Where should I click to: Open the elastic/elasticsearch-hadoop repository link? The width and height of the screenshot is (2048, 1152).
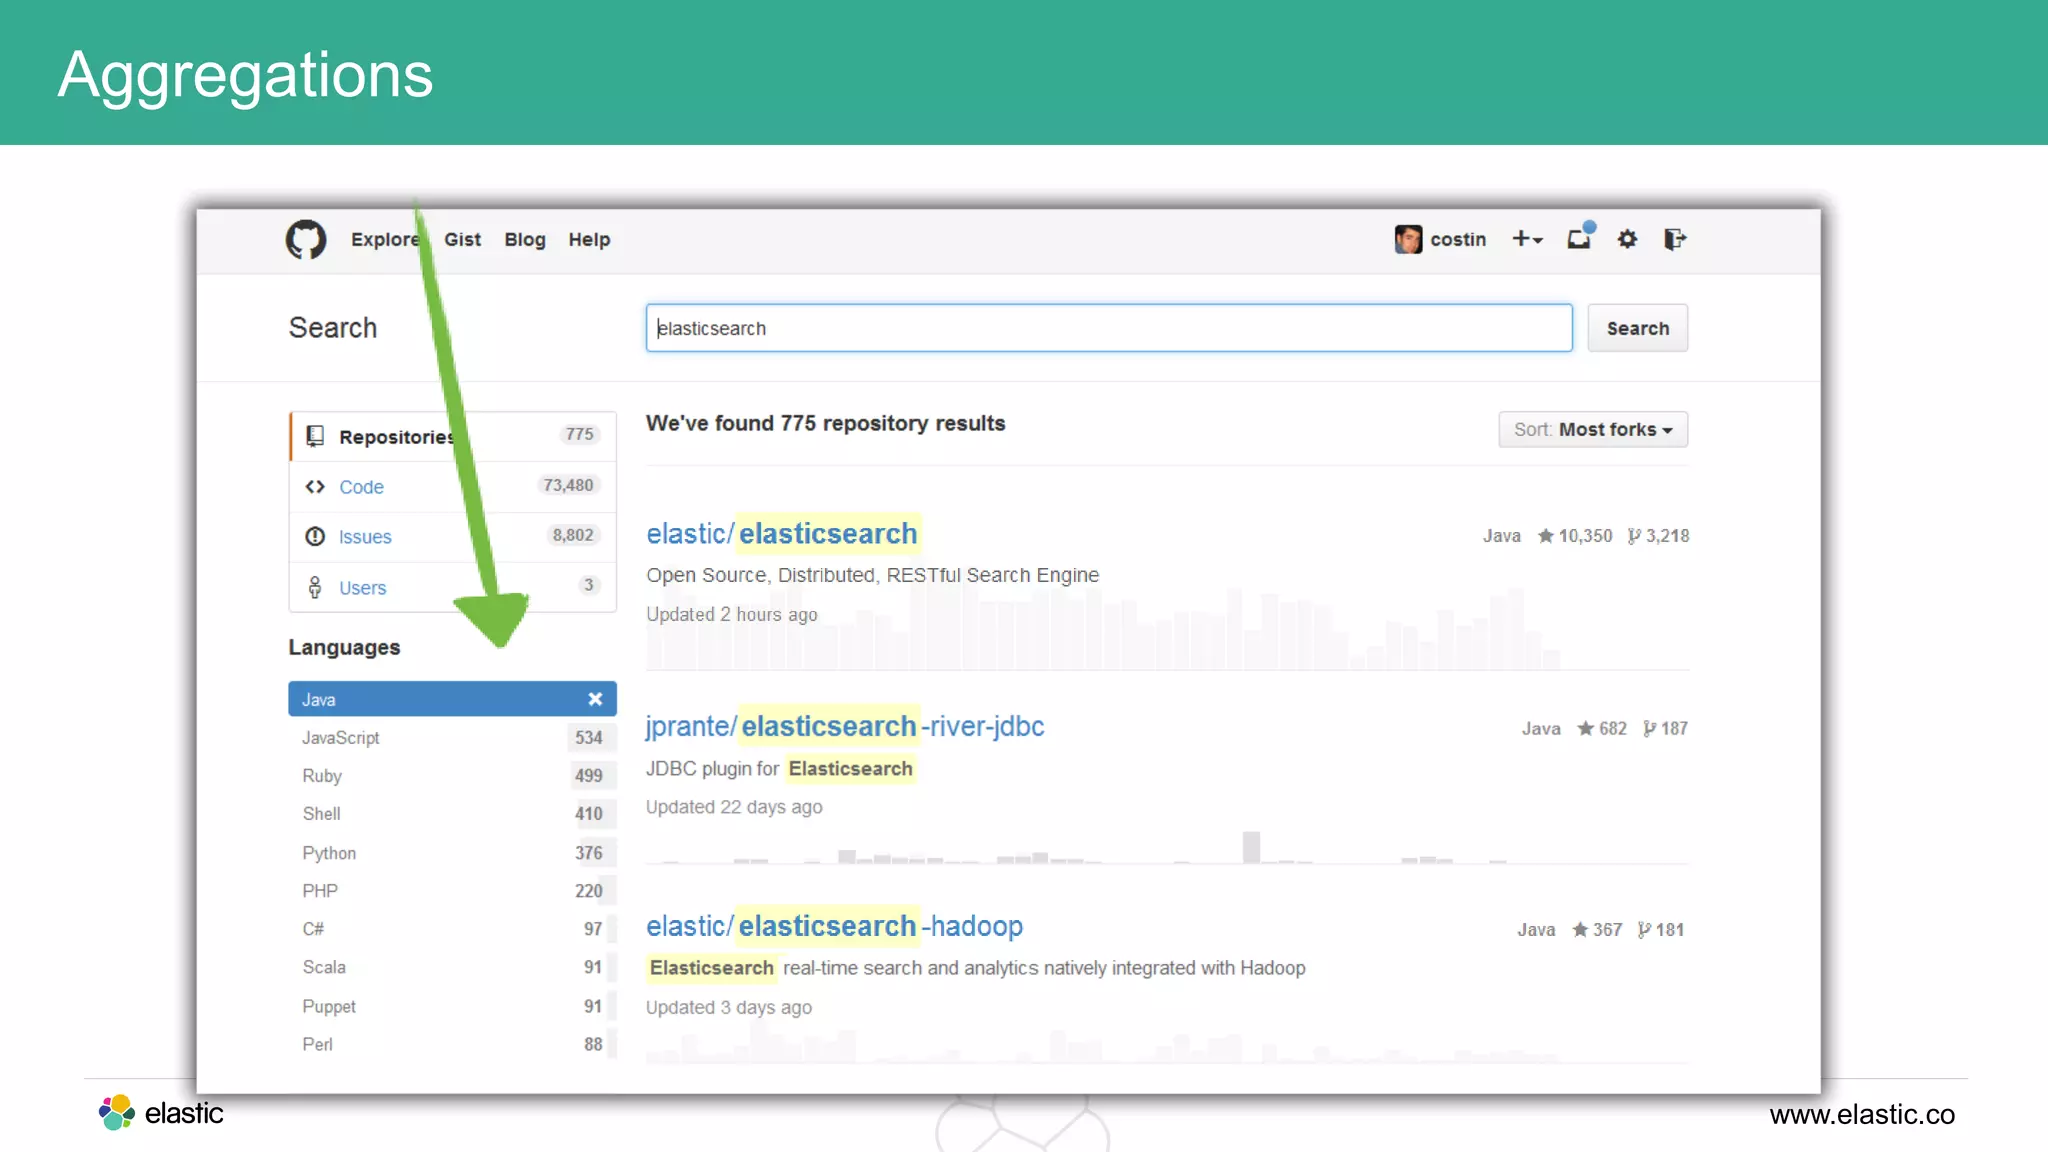(834, 926)
